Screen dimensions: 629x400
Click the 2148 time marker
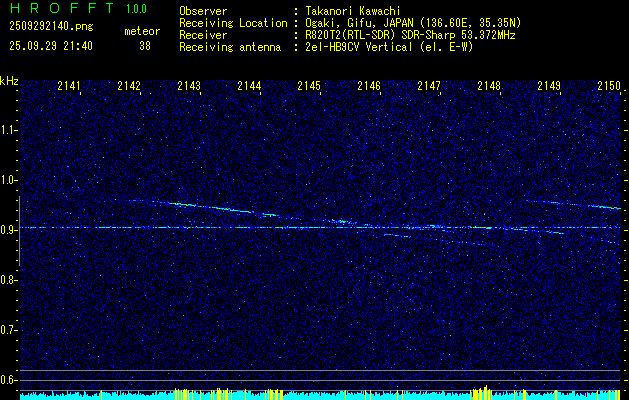coord(489,86)
